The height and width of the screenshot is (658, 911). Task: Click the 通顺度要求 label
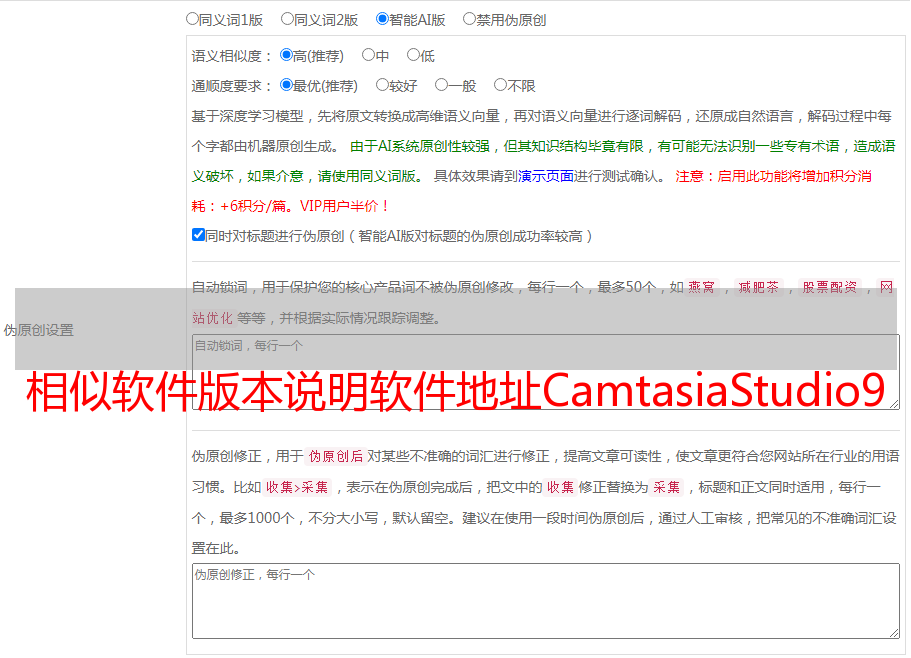click(x=231, y=86)
